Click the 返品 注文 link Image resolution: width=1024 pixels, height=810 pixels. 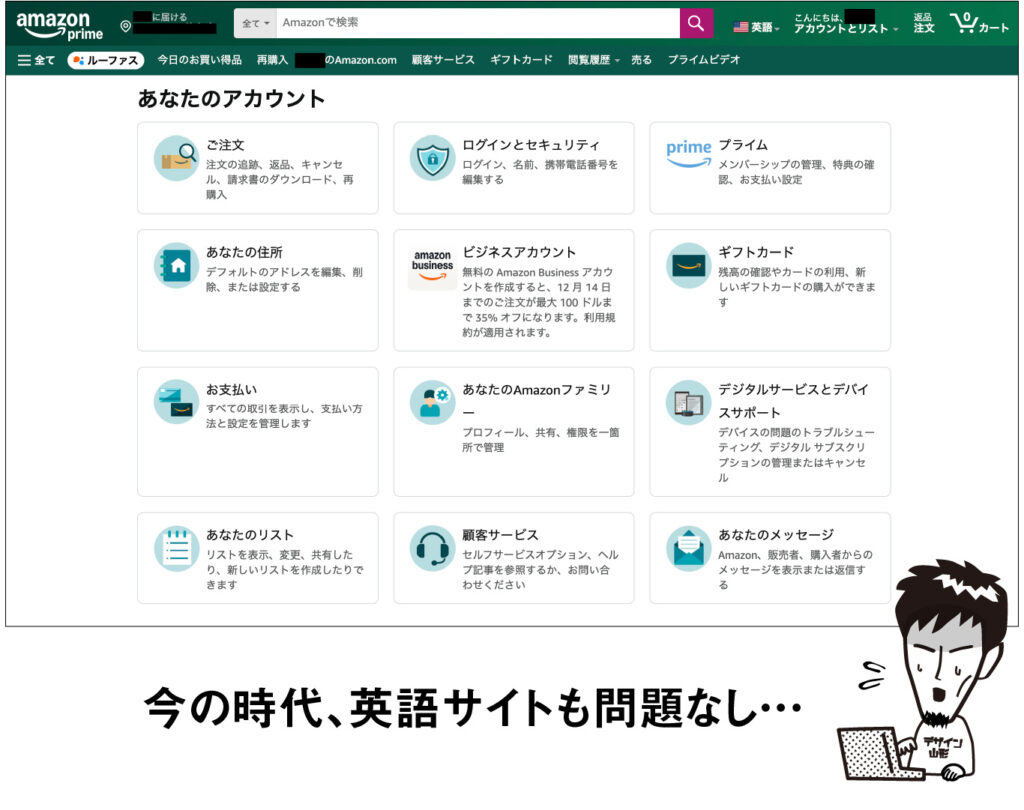[x=923, y=23]
